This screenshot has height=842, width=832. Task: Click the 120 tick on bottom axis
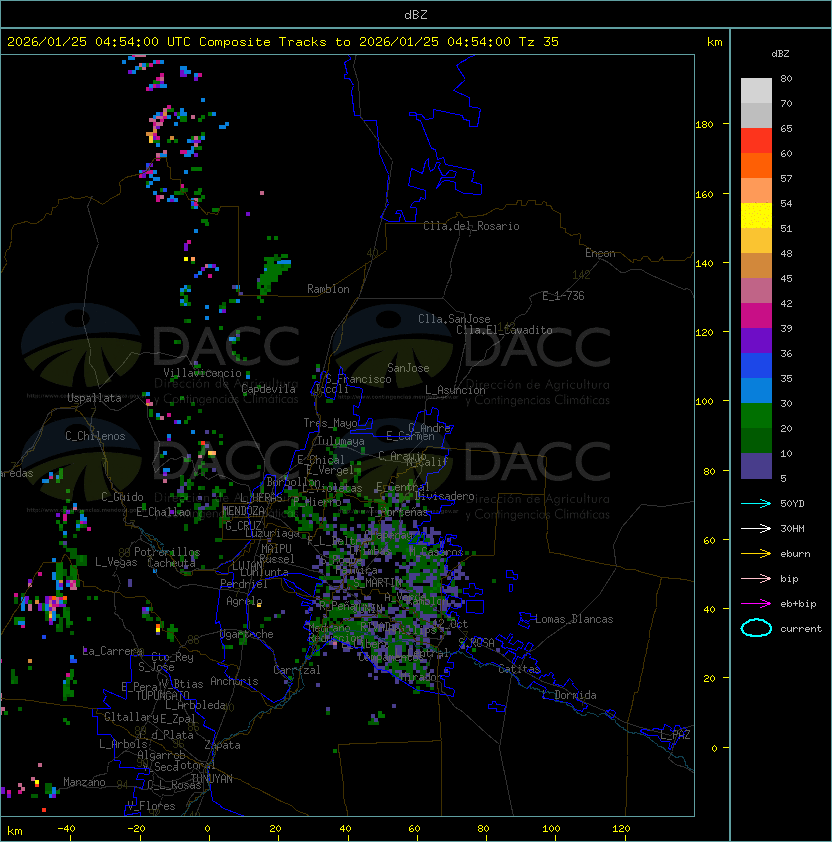click(x=621, y=829)
